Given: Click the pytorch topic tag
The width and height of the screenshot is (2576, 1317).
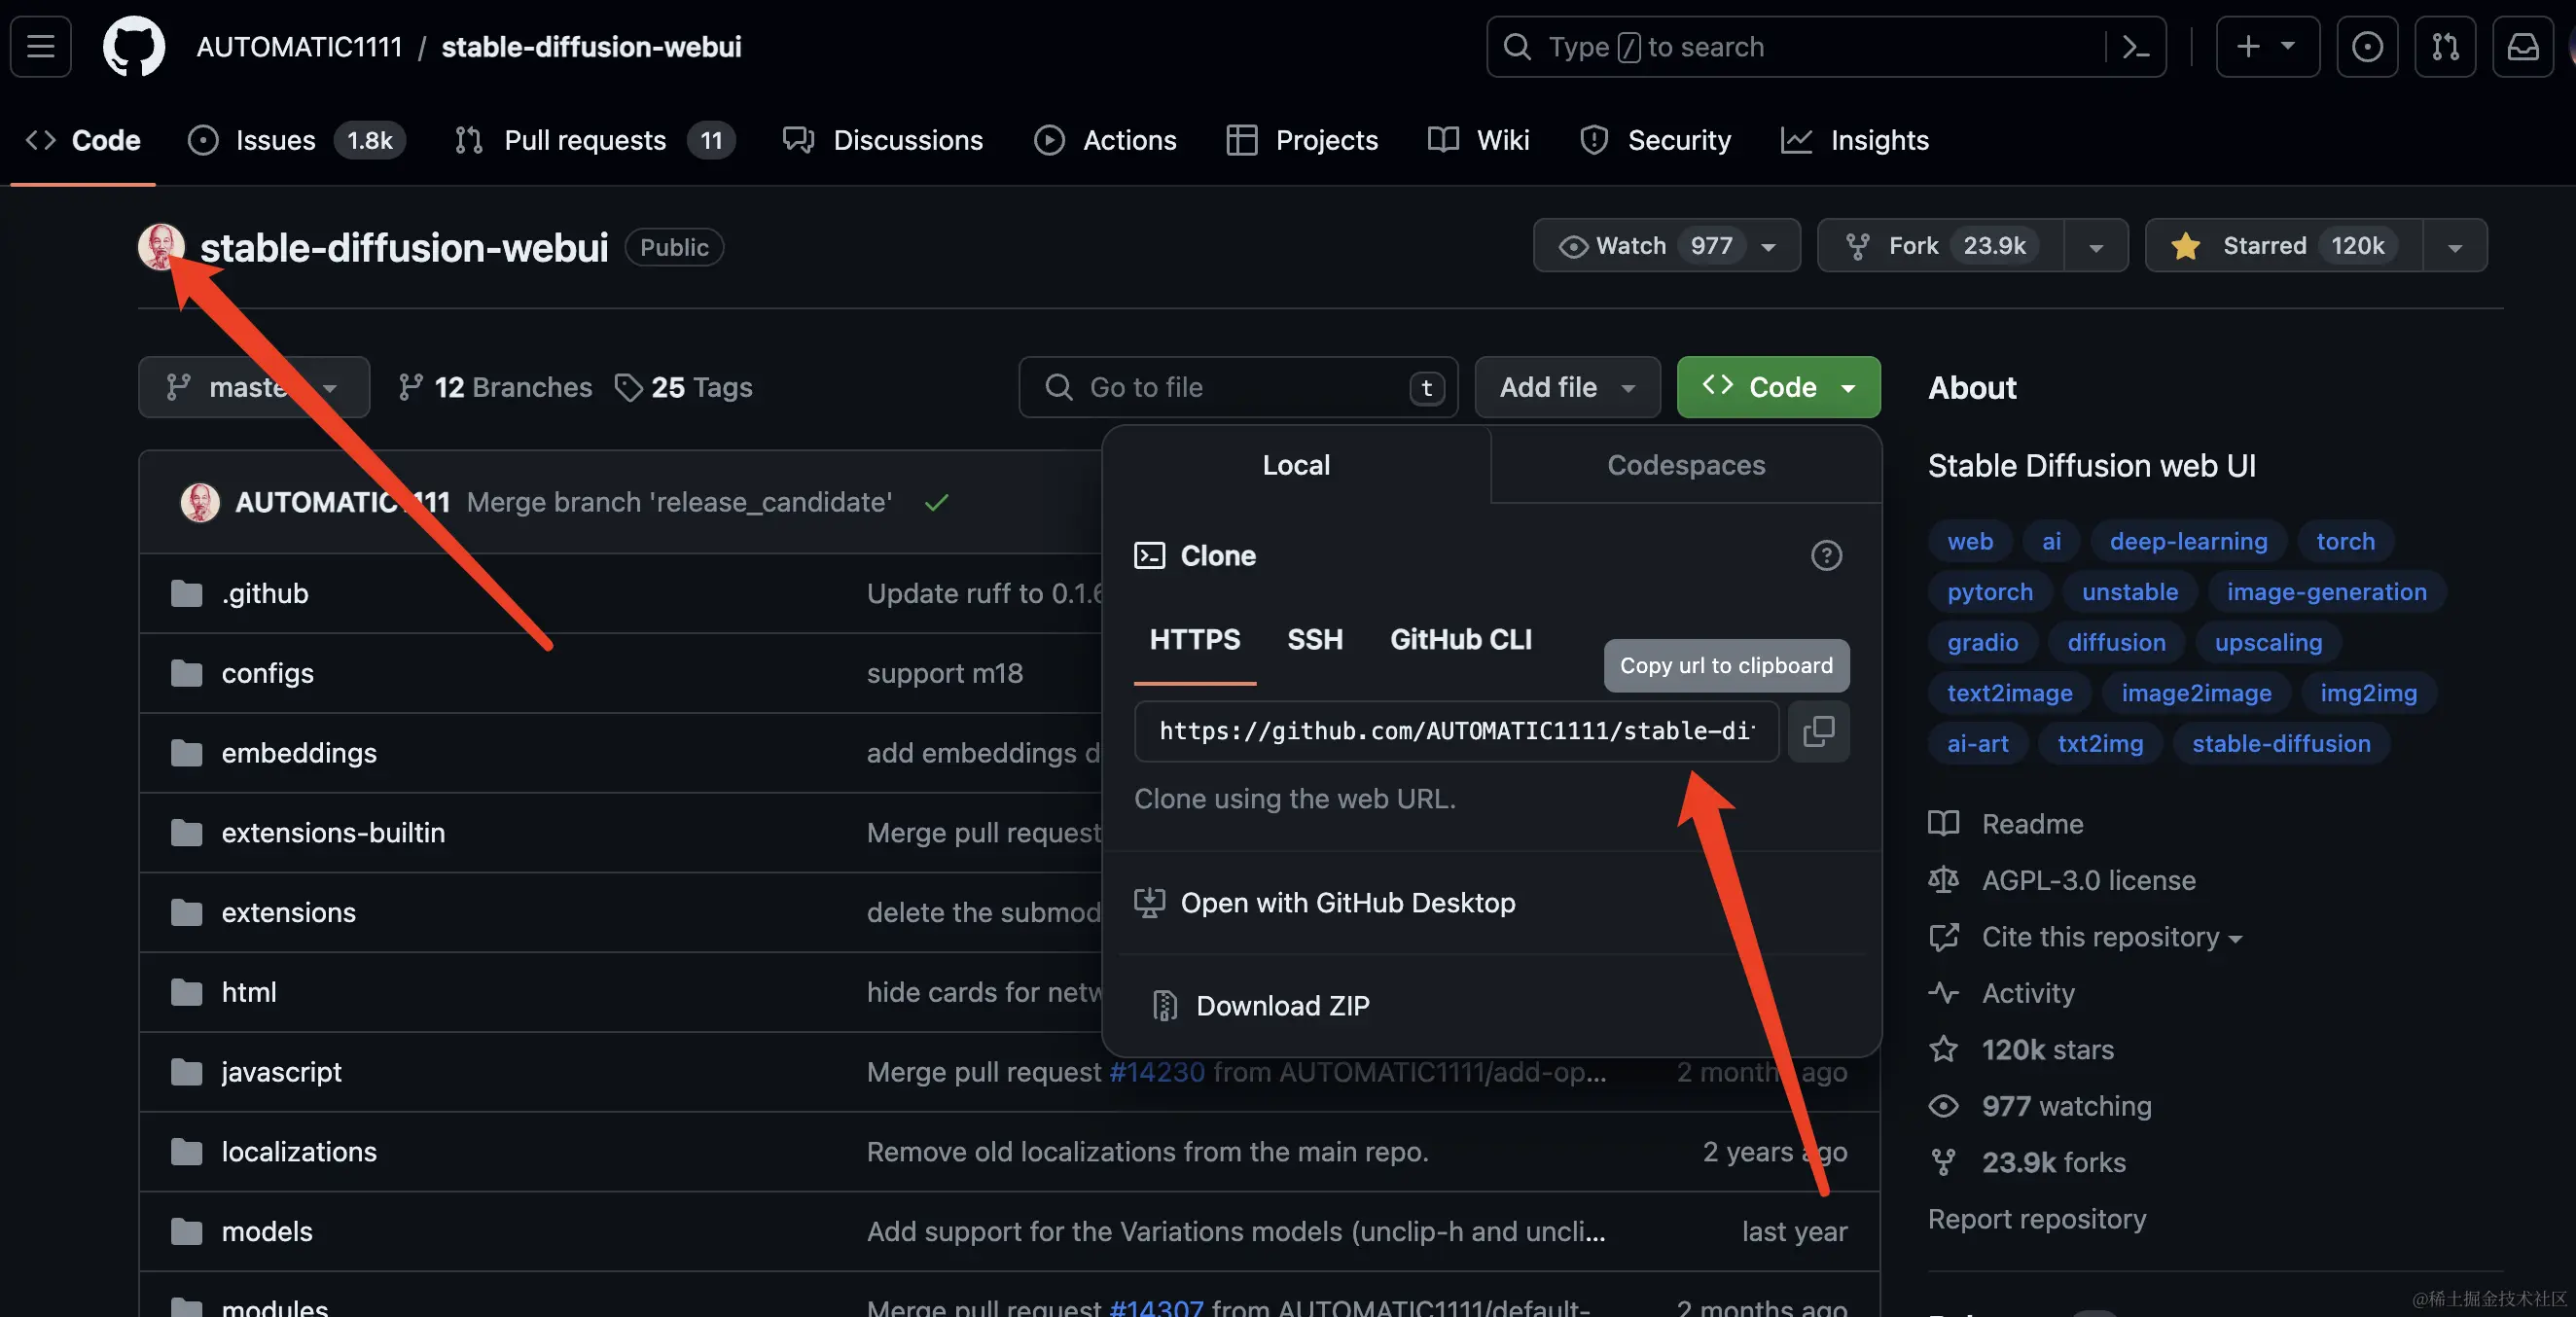Looking at the screenshot, I should pyautogui.click(x=1989, y=592).
